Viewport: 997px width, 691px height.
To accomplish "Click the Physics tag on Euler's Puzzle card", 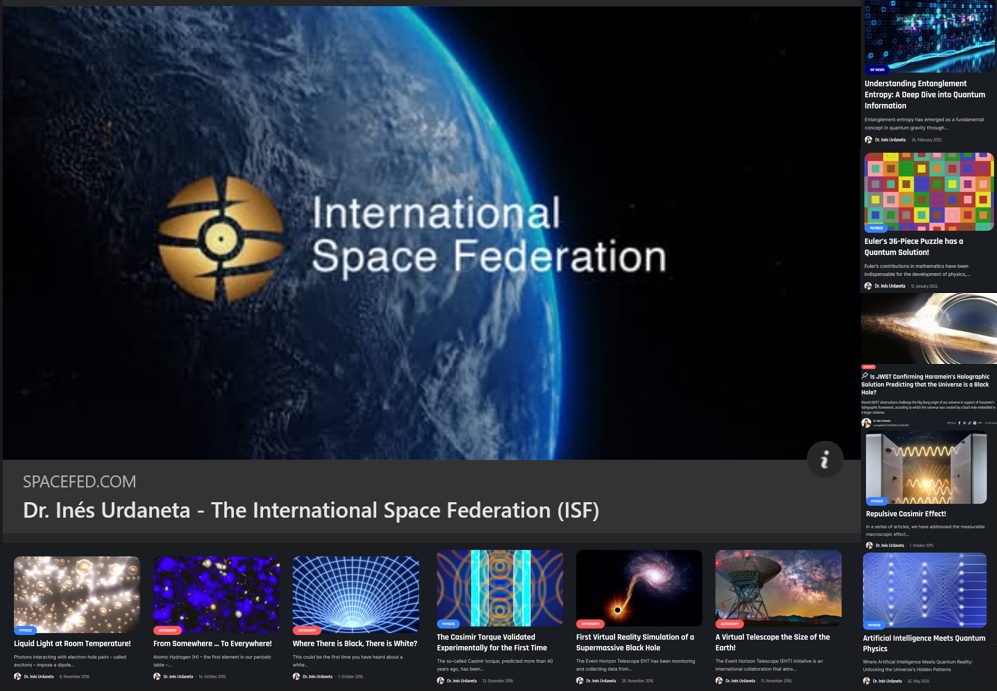I will 876,228.
